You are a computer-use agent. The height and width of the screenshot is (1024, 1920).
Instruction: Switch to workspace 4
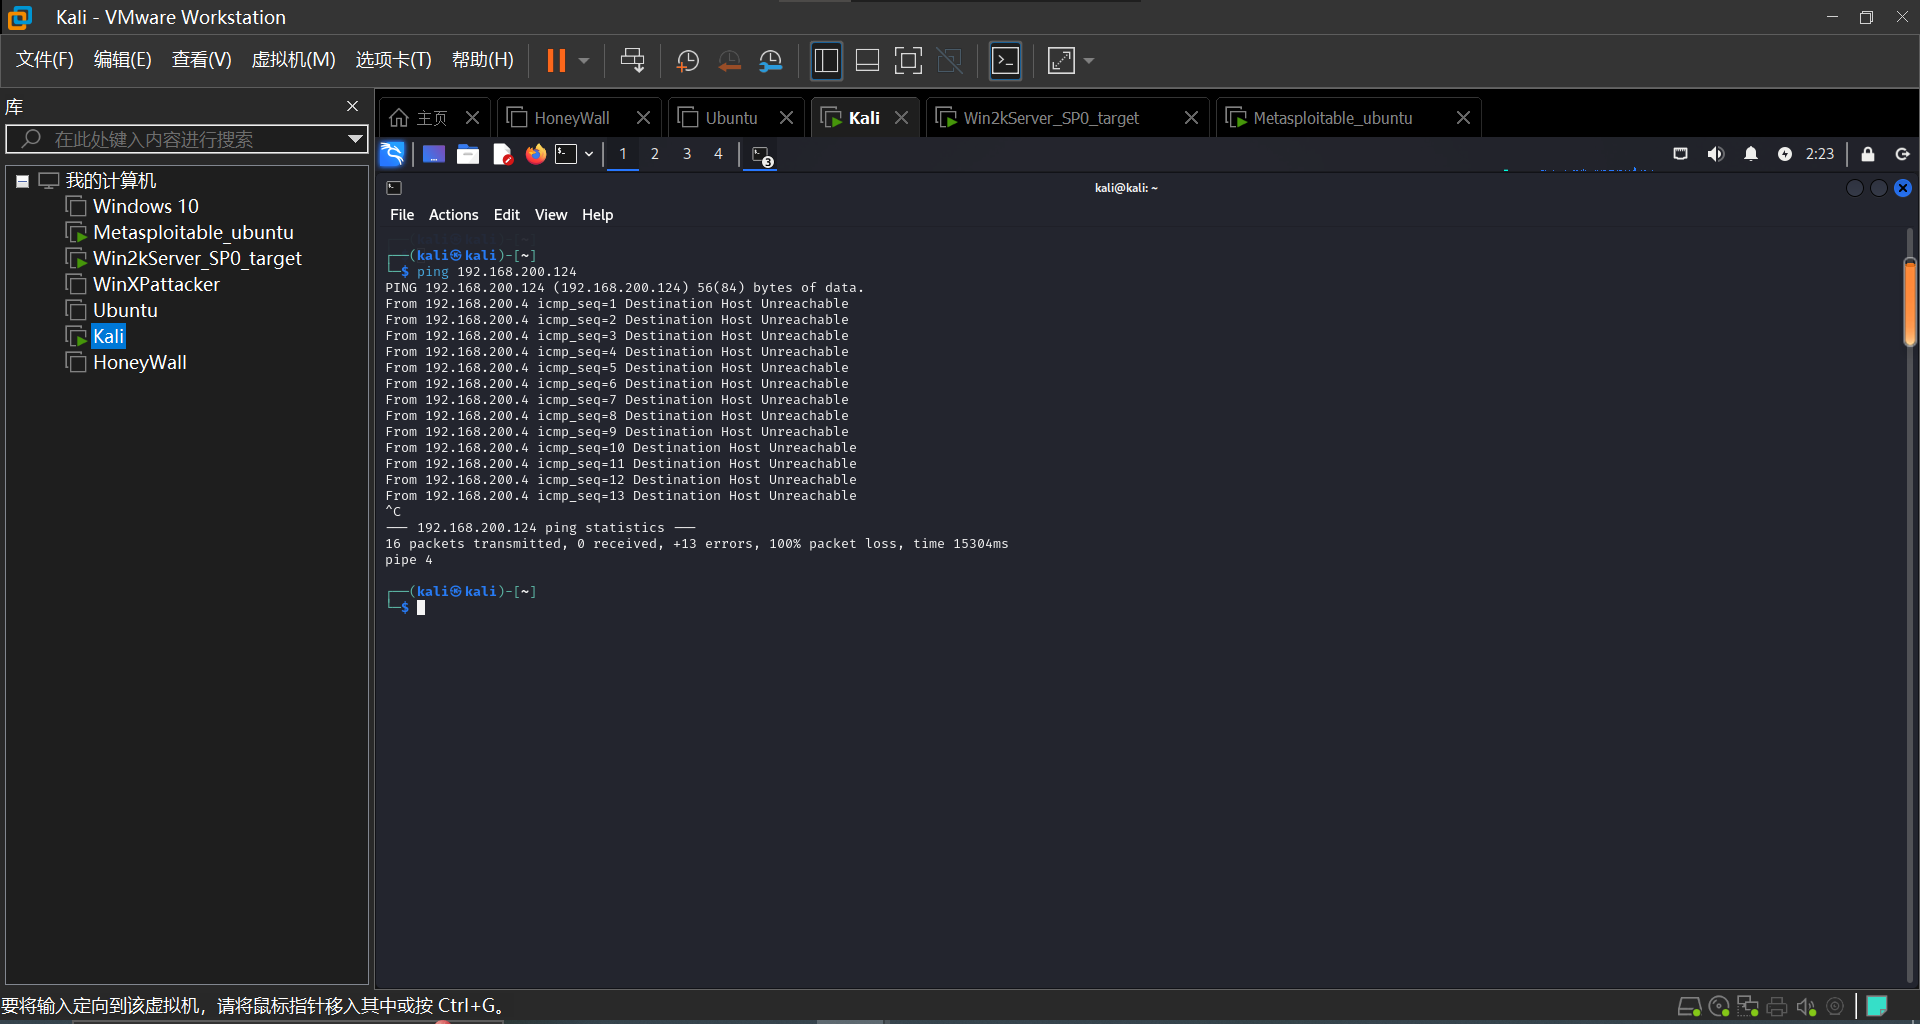click(x=718, y=154)
